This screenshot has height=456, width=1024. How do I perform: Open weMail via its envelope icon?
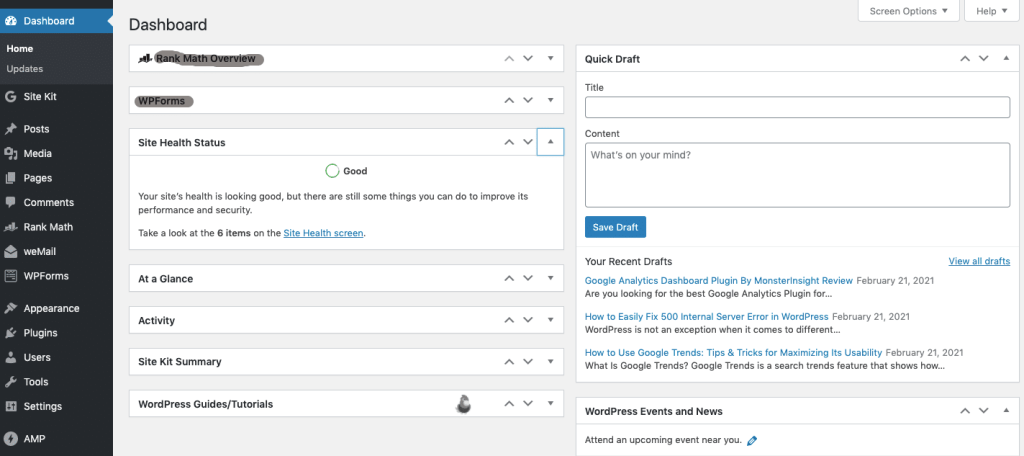10,252
